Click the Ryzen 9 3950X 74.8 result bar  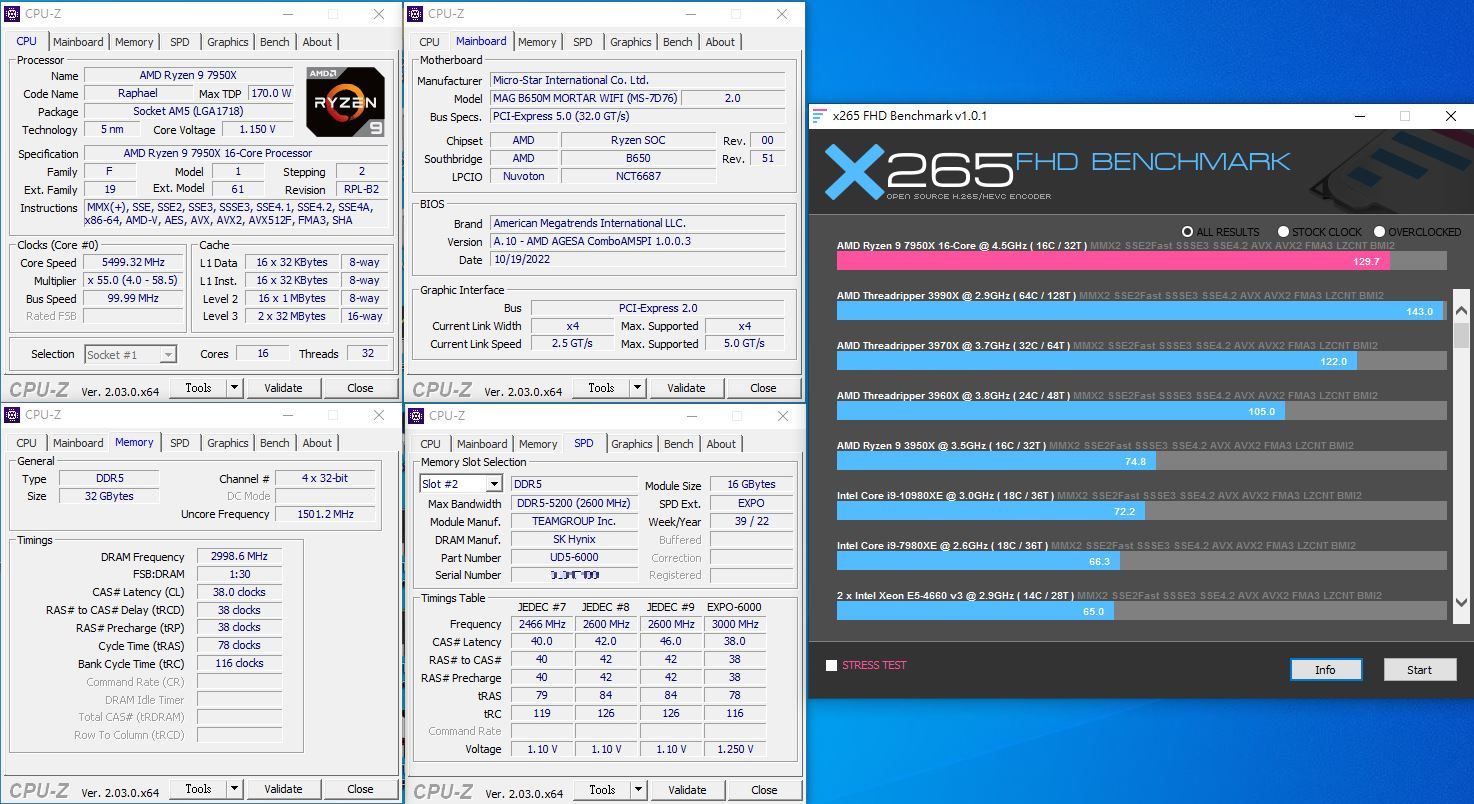coord(996,461)
